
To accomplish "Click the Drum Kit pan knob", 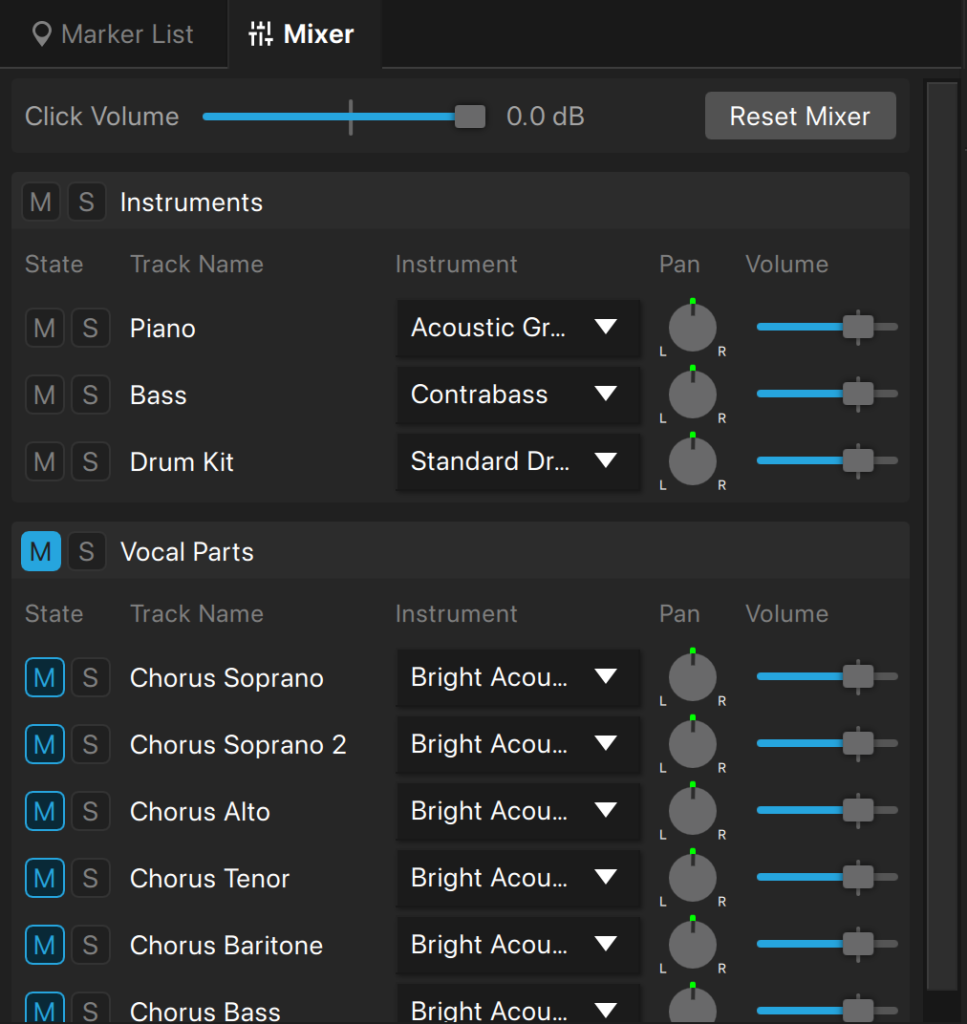I will pos(692,462).
